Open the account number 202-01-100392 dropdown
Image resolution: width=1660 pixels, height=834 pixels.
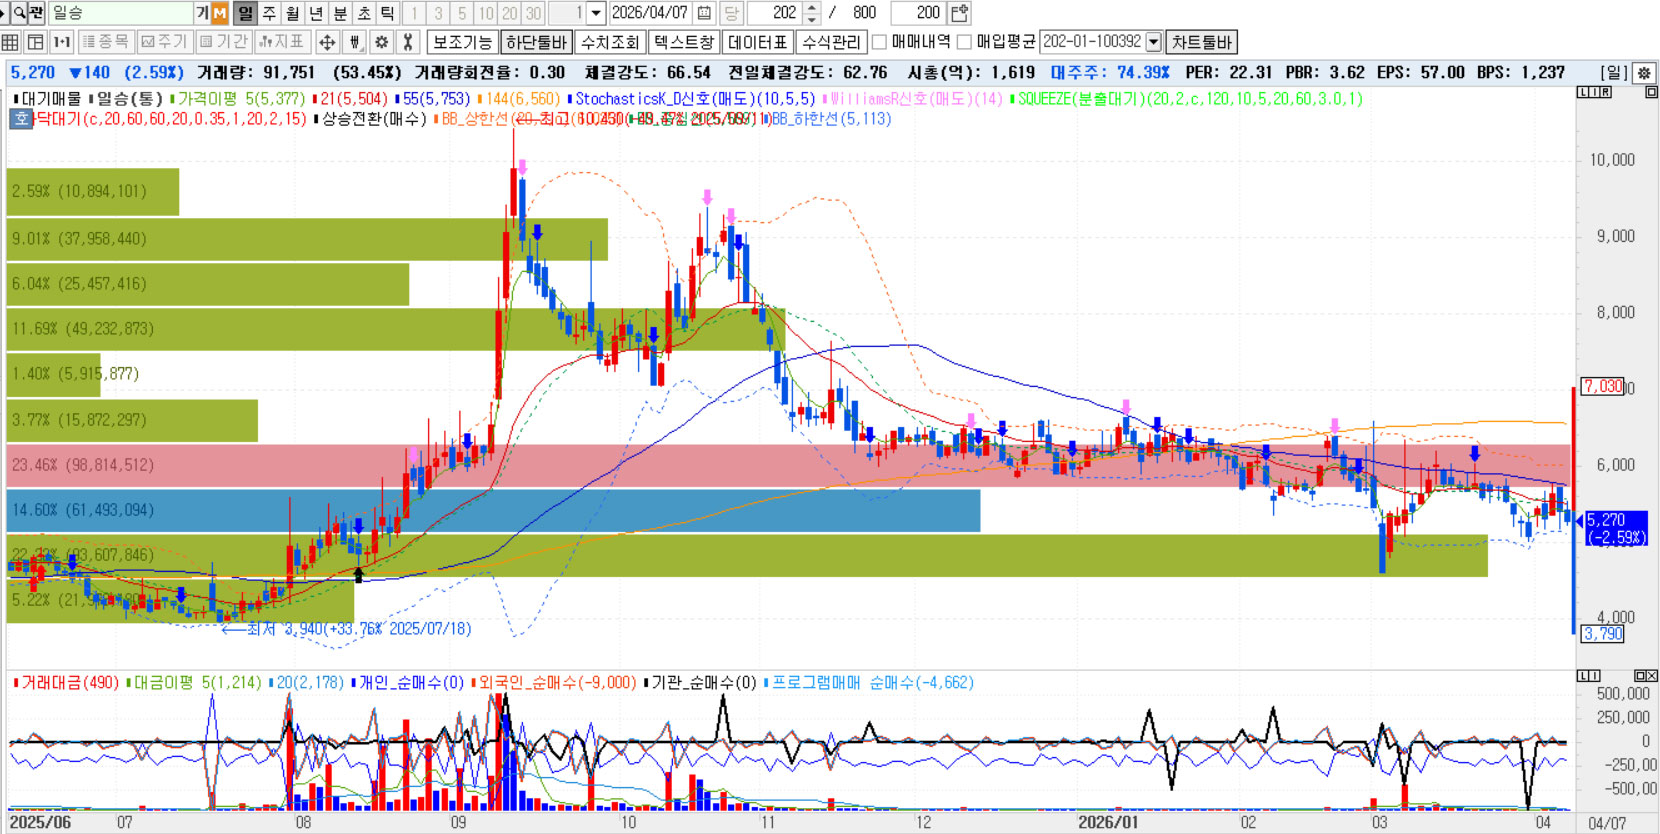point(1154,42)
